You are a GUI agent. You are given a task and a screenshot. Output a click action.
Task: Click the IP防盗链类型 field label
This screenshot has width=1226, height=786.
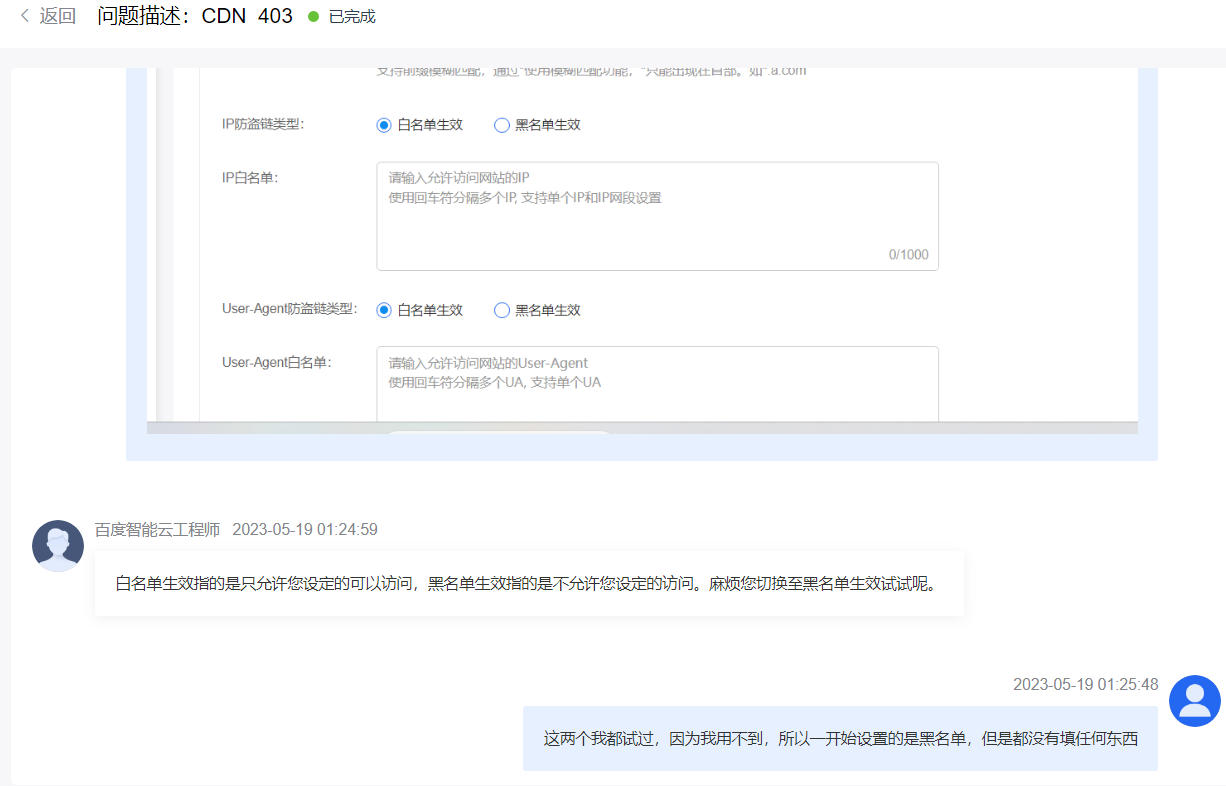[262, 124]
